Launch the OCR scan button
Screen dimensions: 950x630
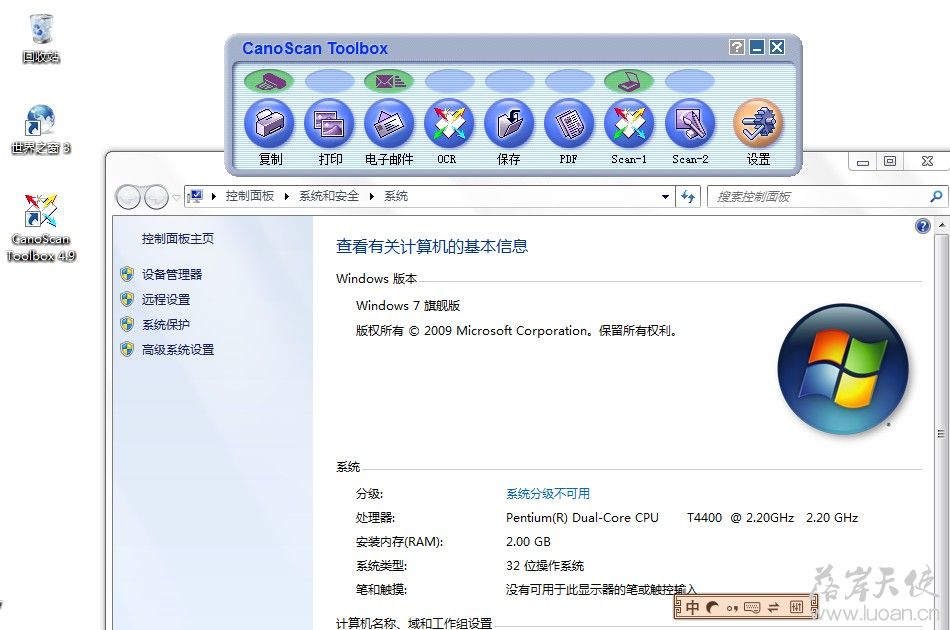pyautogui.click(x=449, y=124)
